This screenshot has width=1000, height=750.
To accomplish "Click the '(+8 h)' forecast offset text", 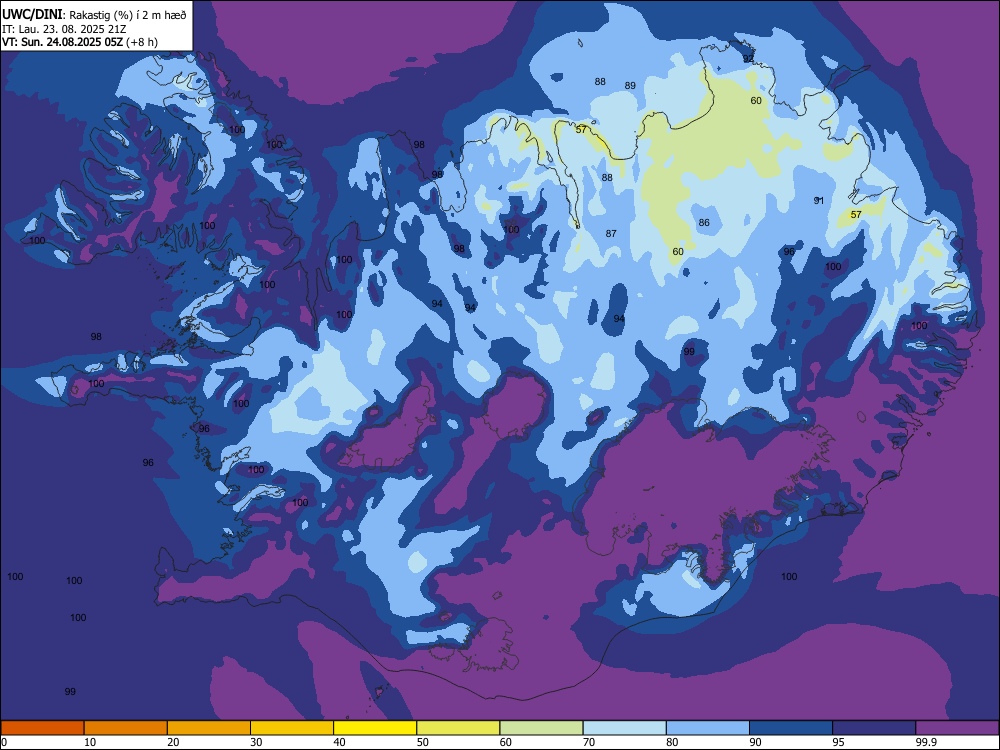I will 142,42.
